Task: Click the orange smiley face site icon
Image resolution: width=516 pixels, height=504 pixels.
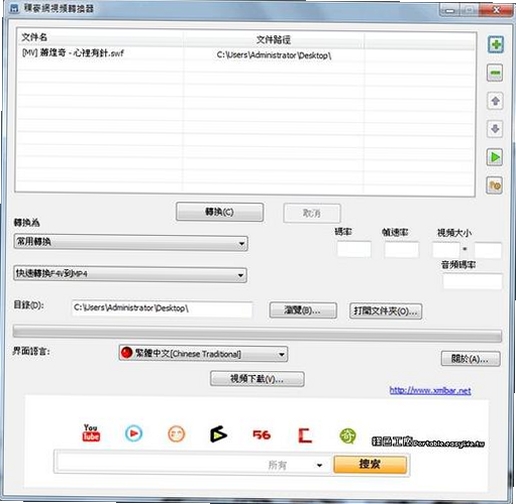Action: click(x=176, y=434)
